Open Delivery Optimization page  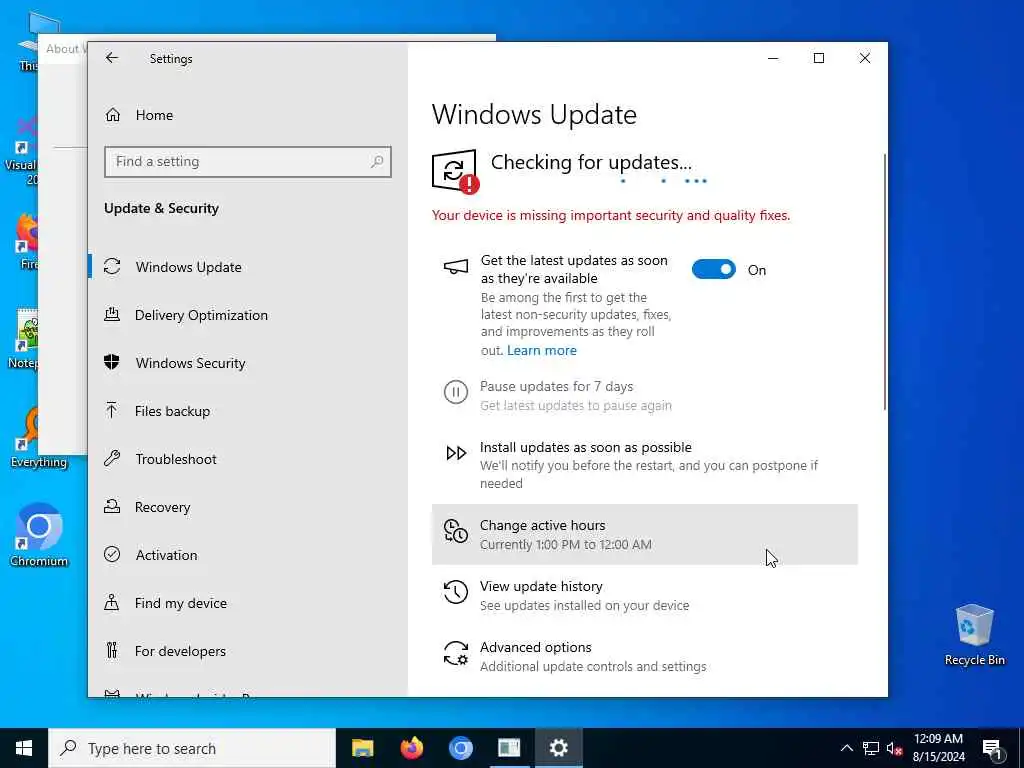(x=248, y=315)
